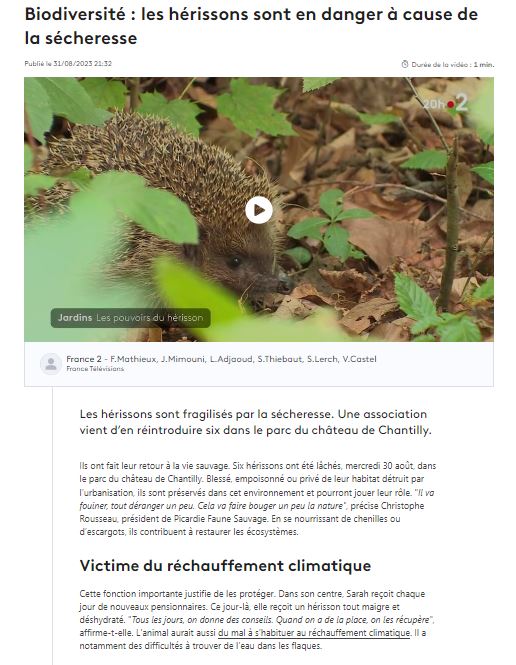Viewport: 516px width, 665px height.
Task: Select the Jardins tag on the video
Action: pos(75,318)
